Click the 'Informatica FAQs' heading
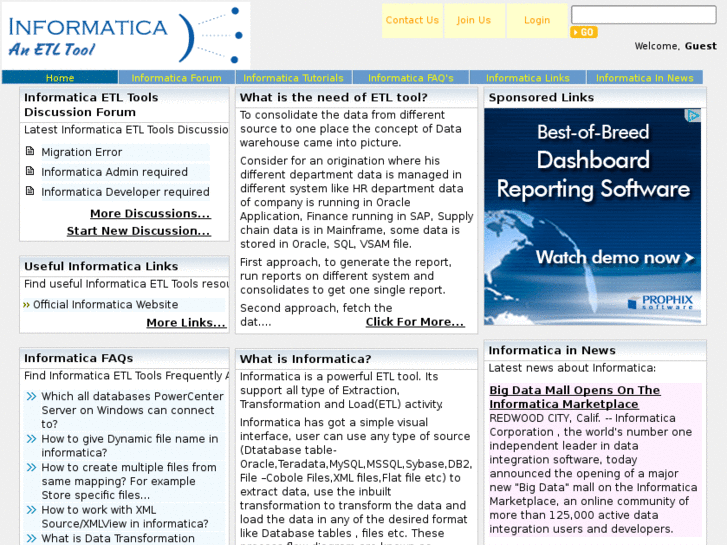Screen dimensions: 727x545 pyautogui.click(x=78, y=358)
